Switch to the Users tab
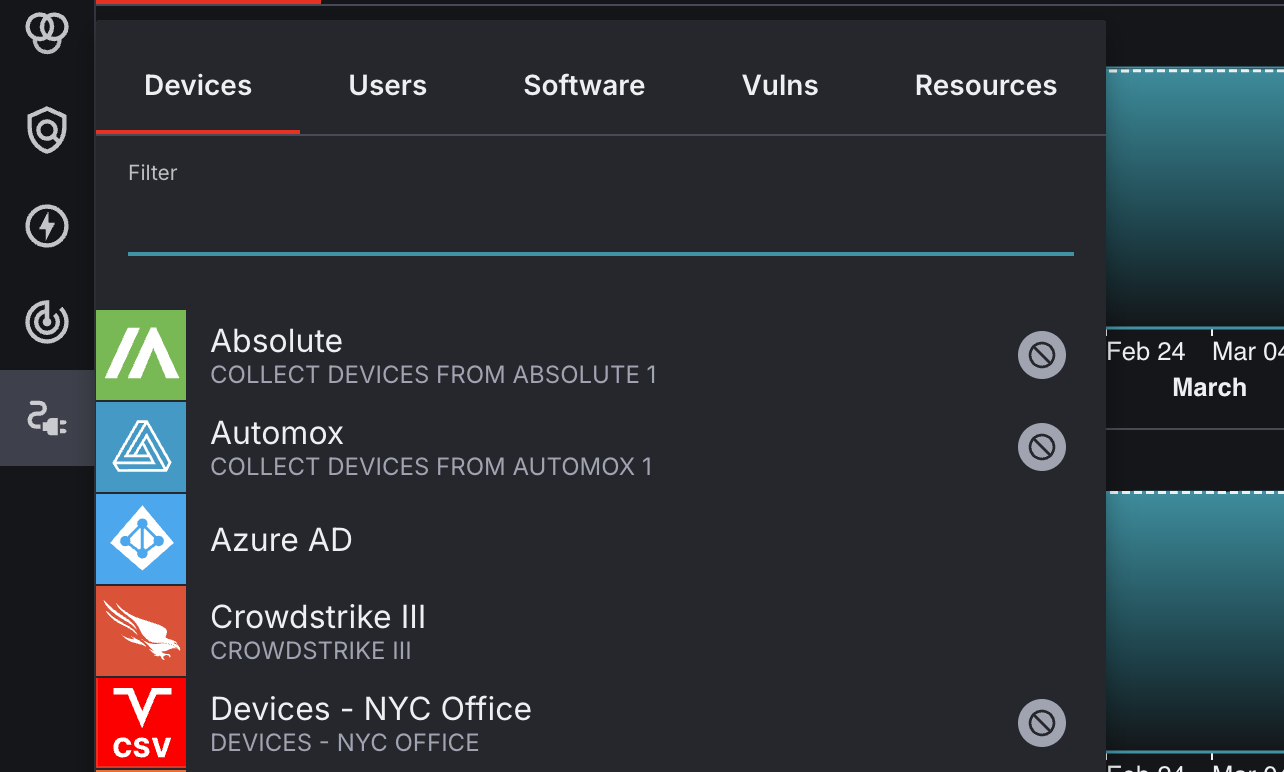Viewport: 1284px width, 772px height. [388, 85]
